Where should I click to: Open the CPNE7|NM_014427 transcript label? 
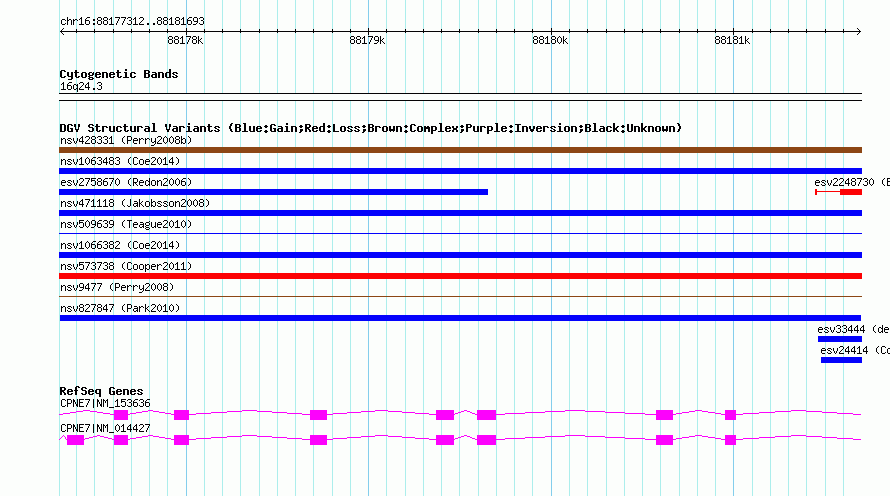coord(105,428)
